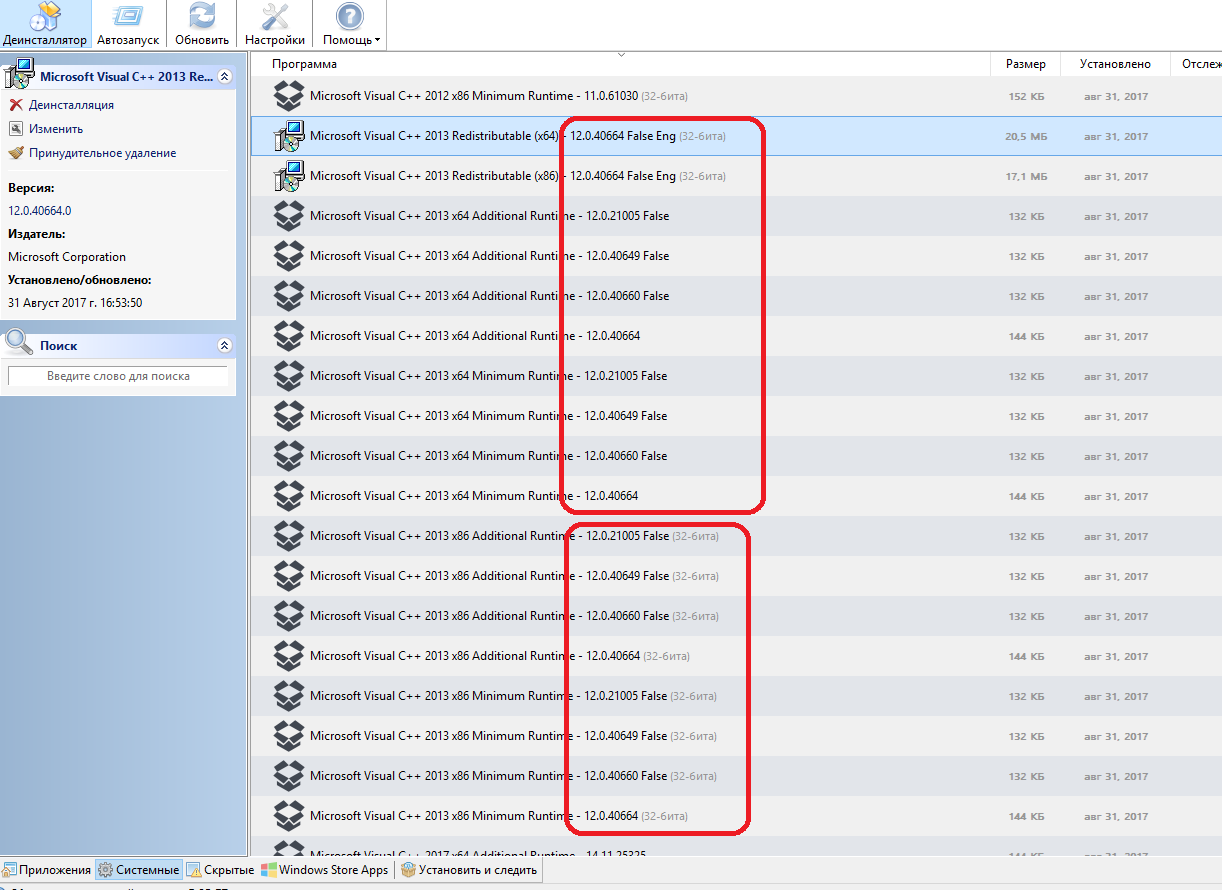The width and height of the screenshot is (1222, 890).
Task: Switch to the Приложения tab
Action: (46, 870)
